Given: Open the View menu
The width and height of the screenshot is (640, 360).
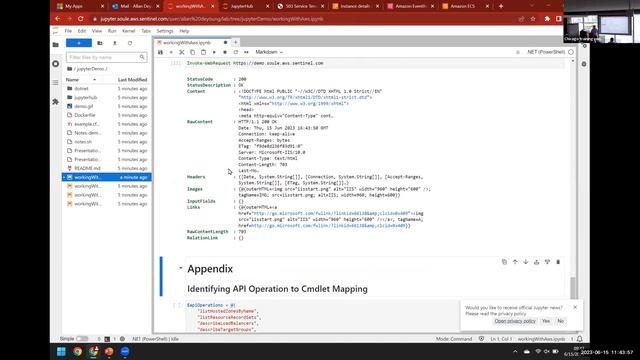Looking at the screenshot, I should pyautogui.click(x=97, y=31).
